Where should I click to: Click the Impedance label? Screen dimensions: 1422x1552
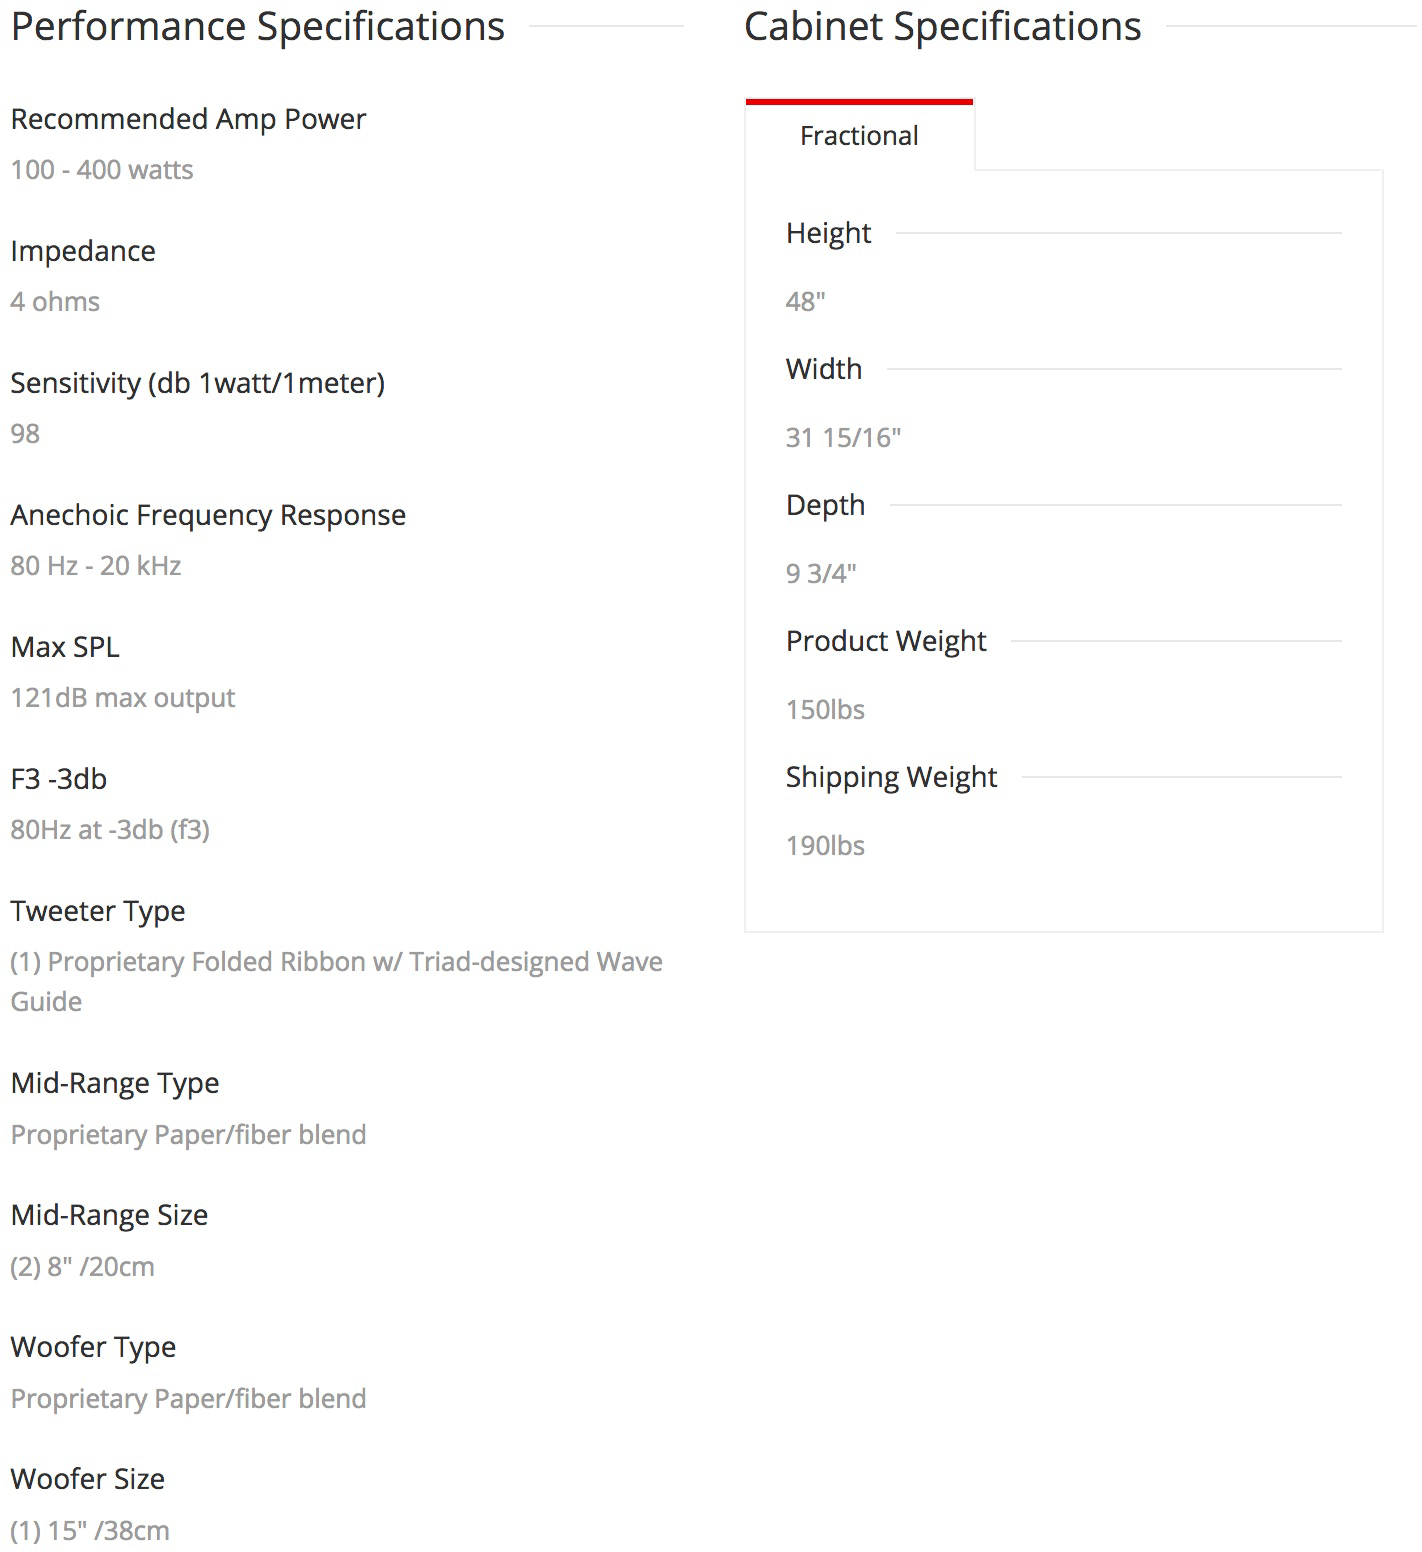(83, 251)
